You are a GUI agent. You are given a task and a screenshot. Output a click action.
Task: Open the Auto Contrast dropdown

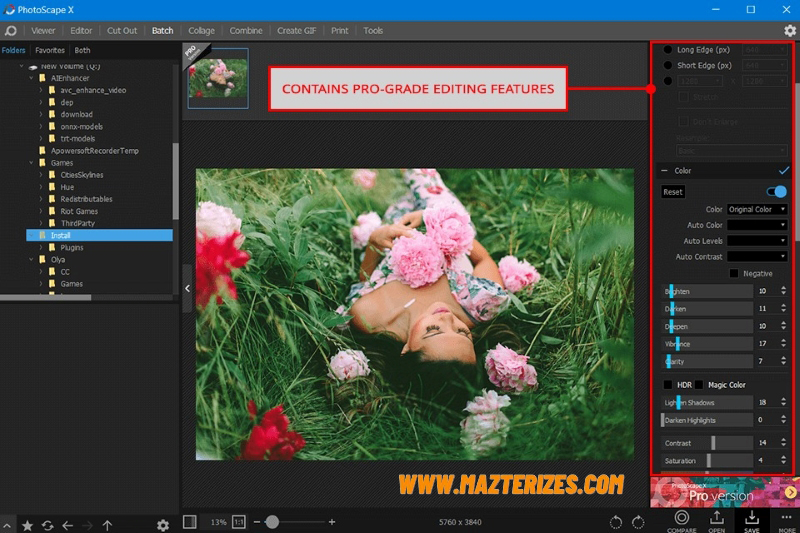tap(757, 257)
